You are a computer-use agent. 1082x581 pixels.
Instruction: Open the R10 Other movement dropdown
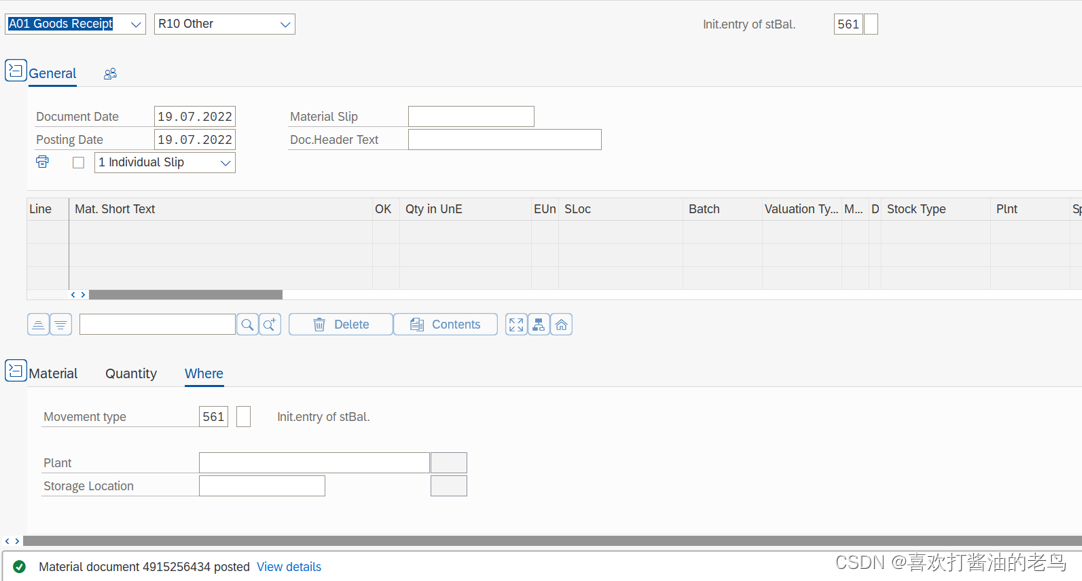[284, 23]
